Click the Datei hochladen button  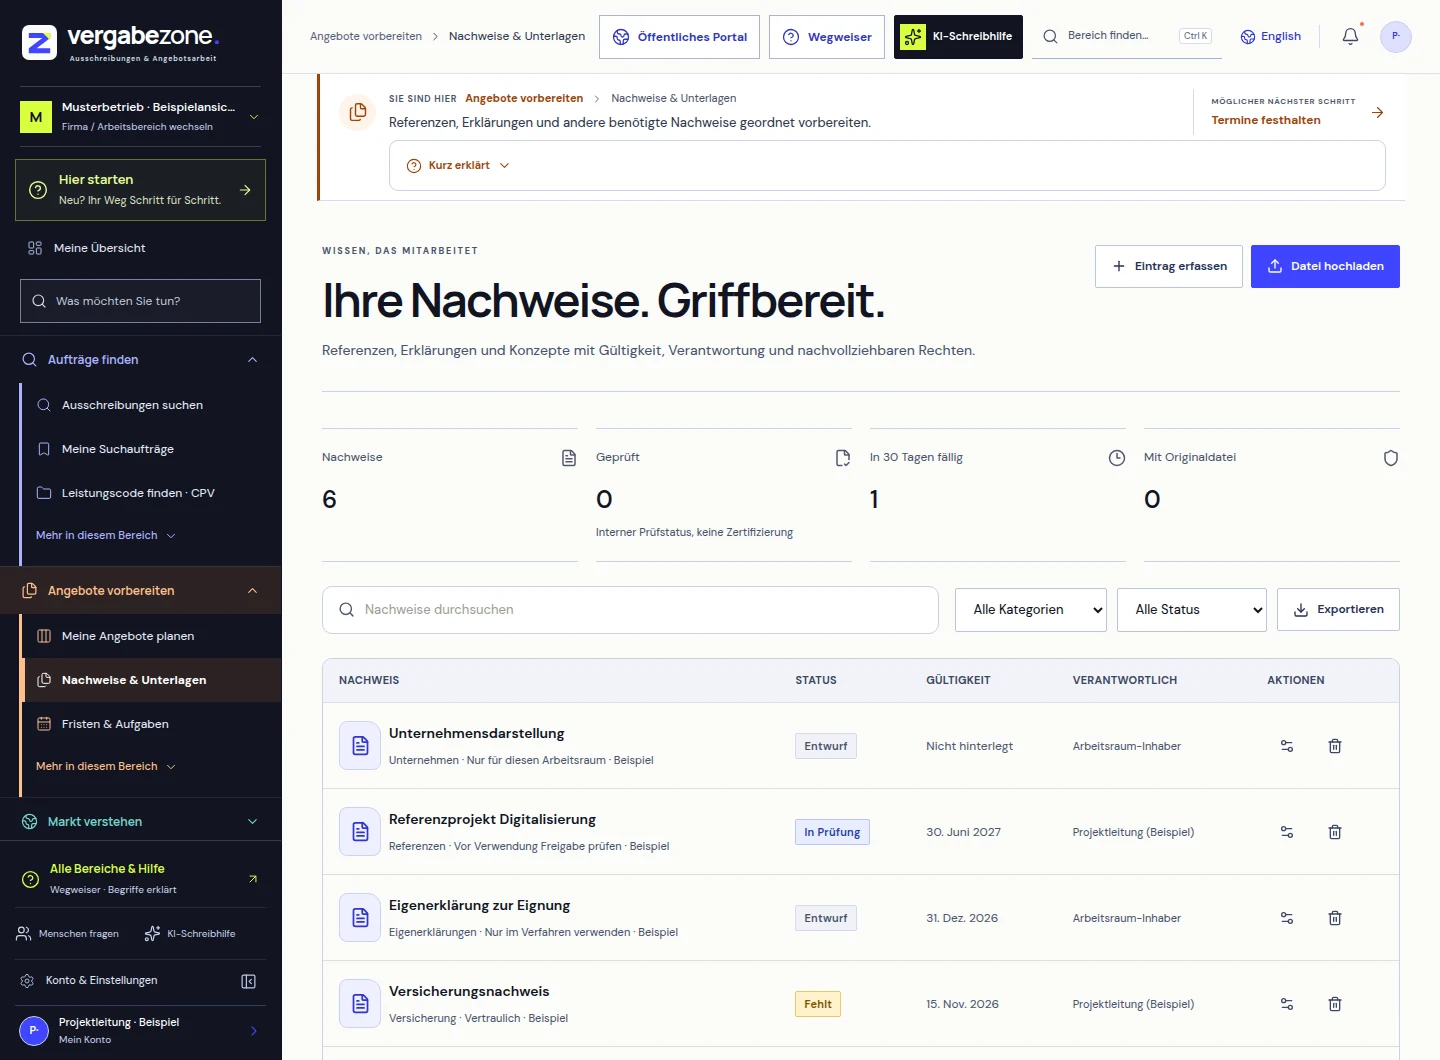[x=1325, y=267]
